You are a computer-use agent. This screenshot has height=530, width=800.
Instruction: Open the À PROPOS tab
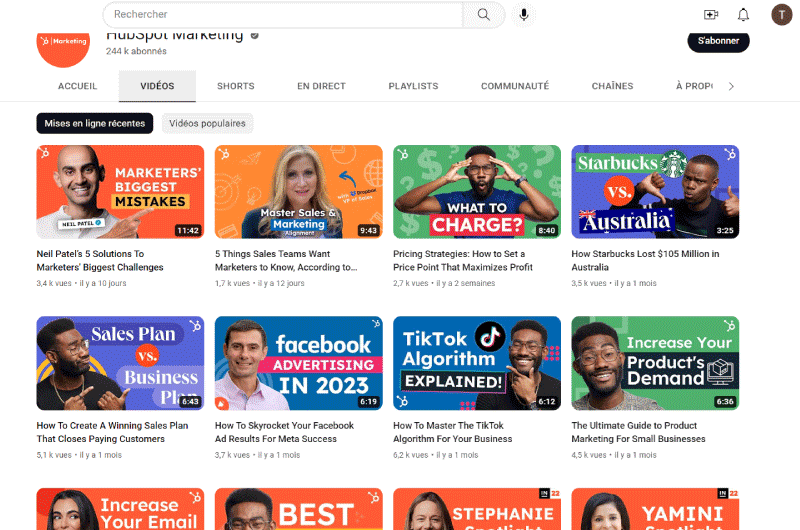pos(694,86)
